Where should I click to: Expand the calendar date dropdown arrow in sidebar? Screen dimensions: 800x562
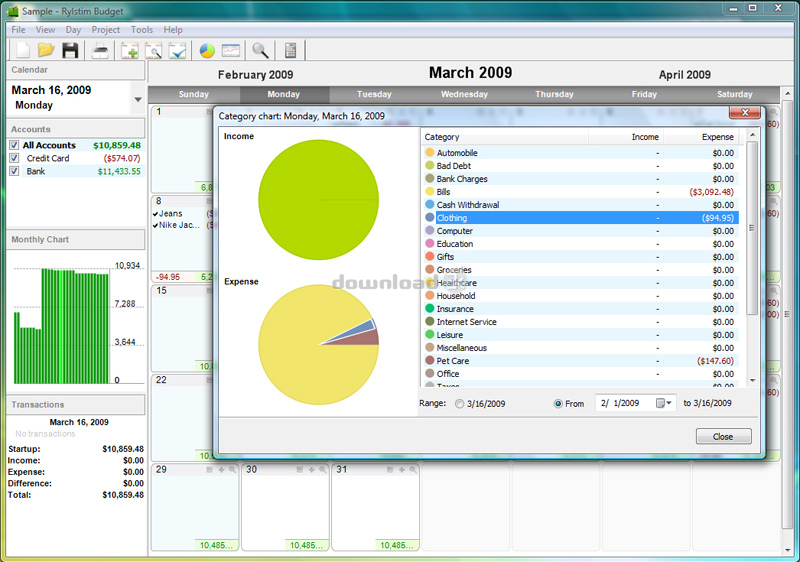point(137,98)
